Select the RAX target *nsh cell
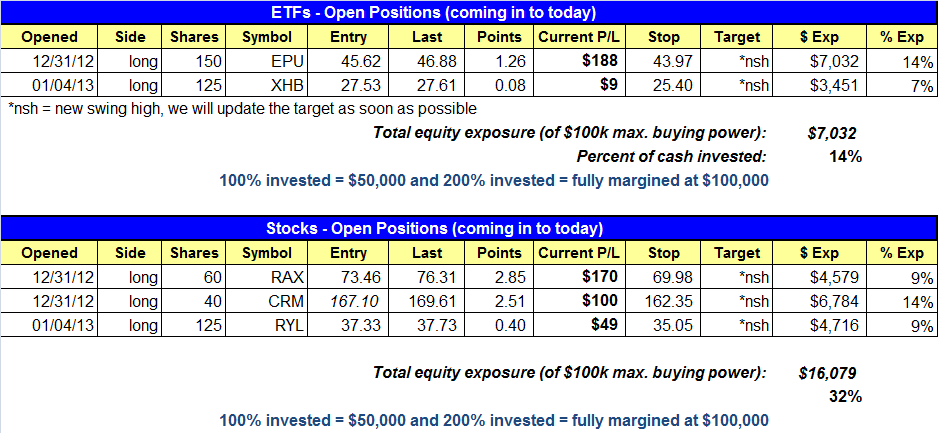Viewport: 938px width, 433px height. (x=738, y=278)
